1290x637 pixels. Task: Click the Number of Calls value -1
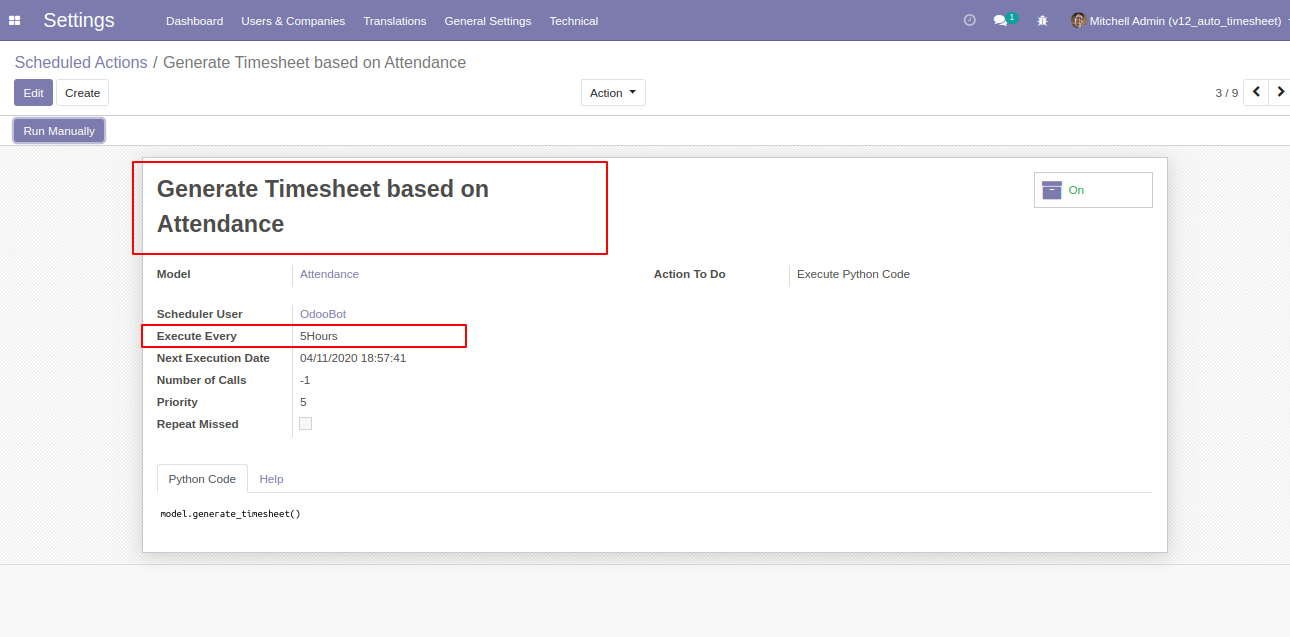point(305,380)
